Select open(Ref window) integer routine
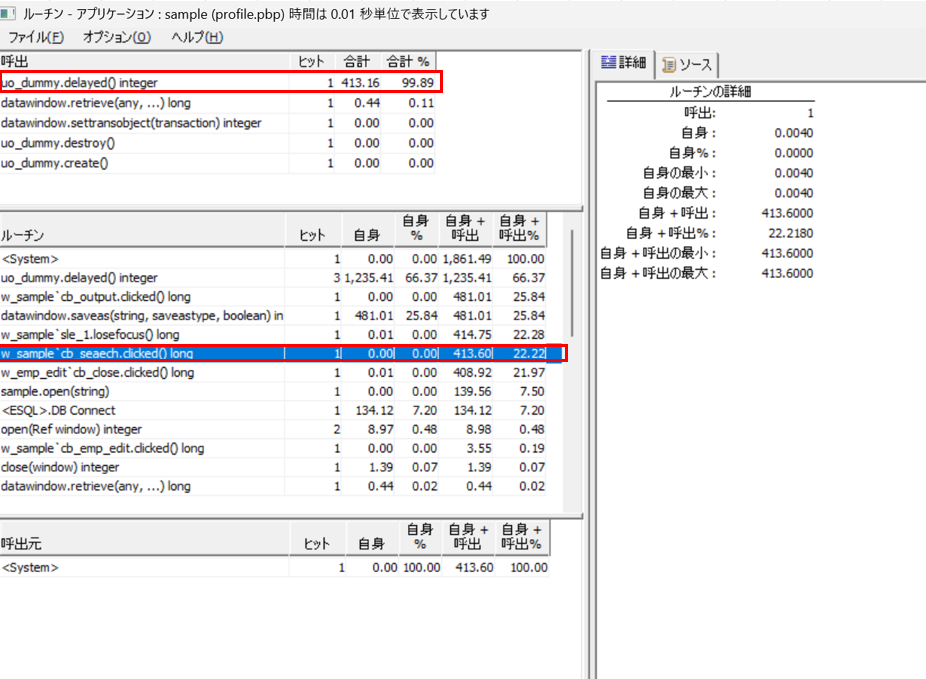 pos(71,430)
